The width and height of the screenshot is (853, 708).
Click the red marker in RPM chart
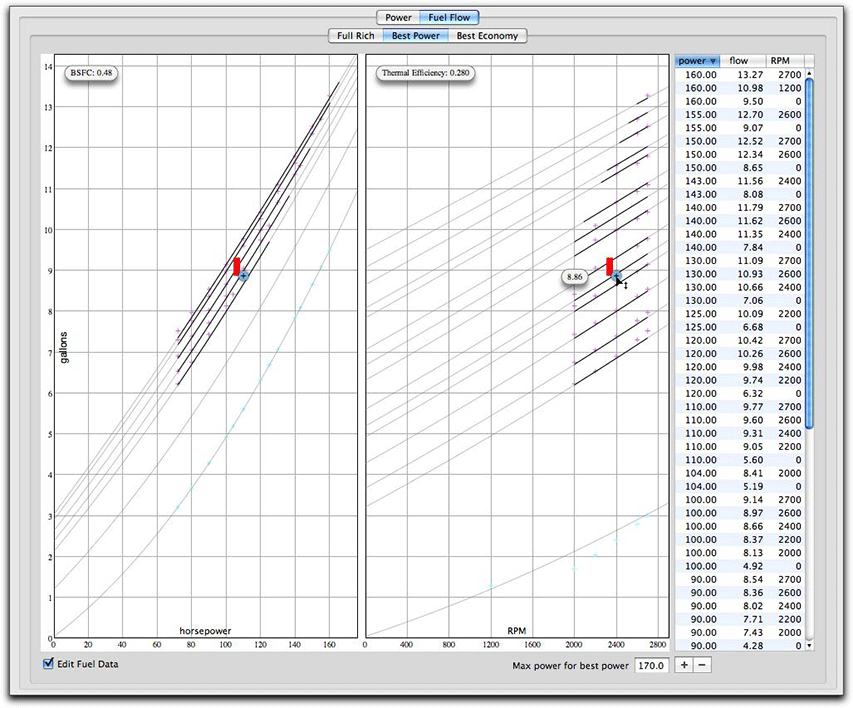[x=610, y=266]
